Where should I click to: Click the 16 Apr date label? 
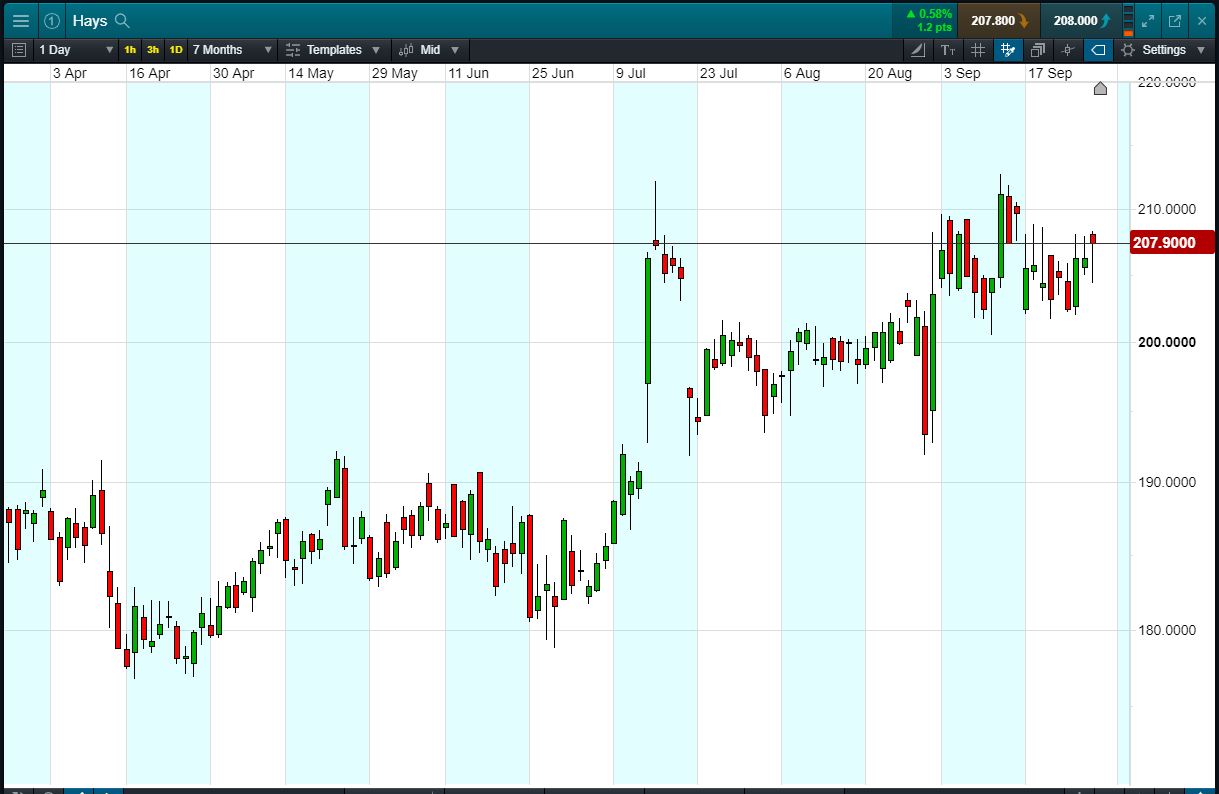[149, 73]
